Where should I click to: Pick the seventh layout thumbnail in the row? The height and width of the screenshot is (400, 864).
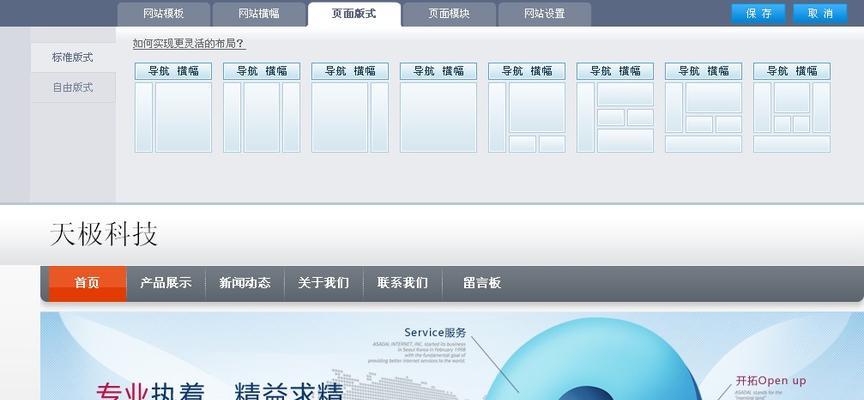click(x=703, y=108)
